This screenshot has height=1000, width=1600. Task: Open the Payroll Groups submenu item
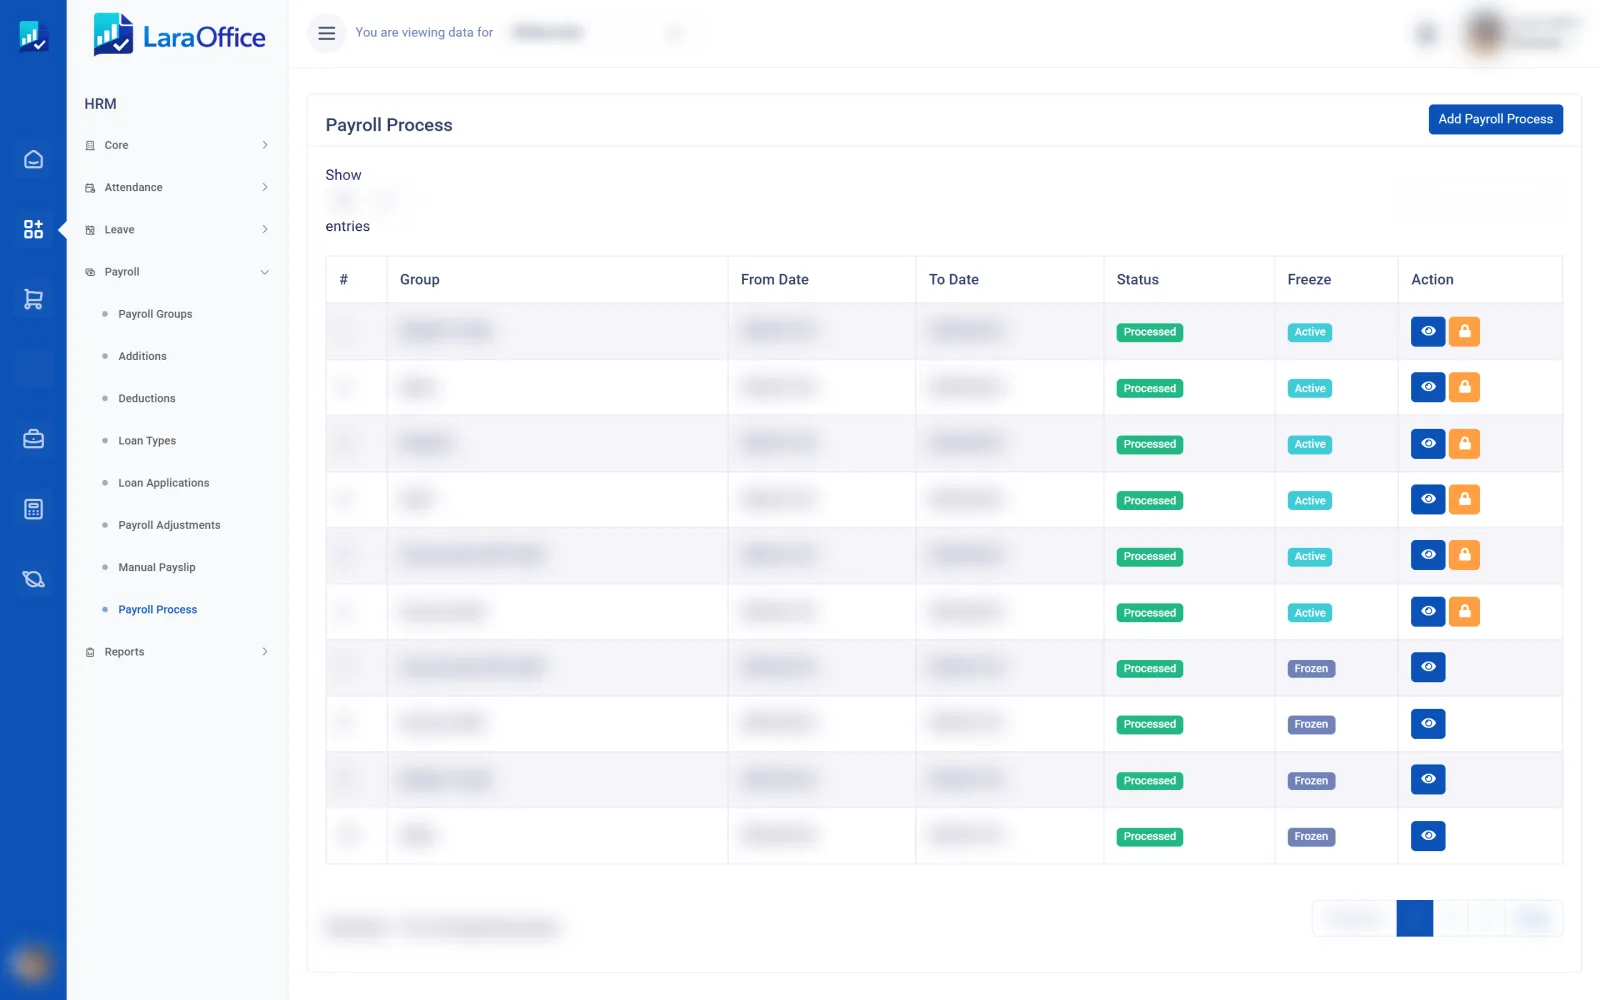(x=155, y=314)
